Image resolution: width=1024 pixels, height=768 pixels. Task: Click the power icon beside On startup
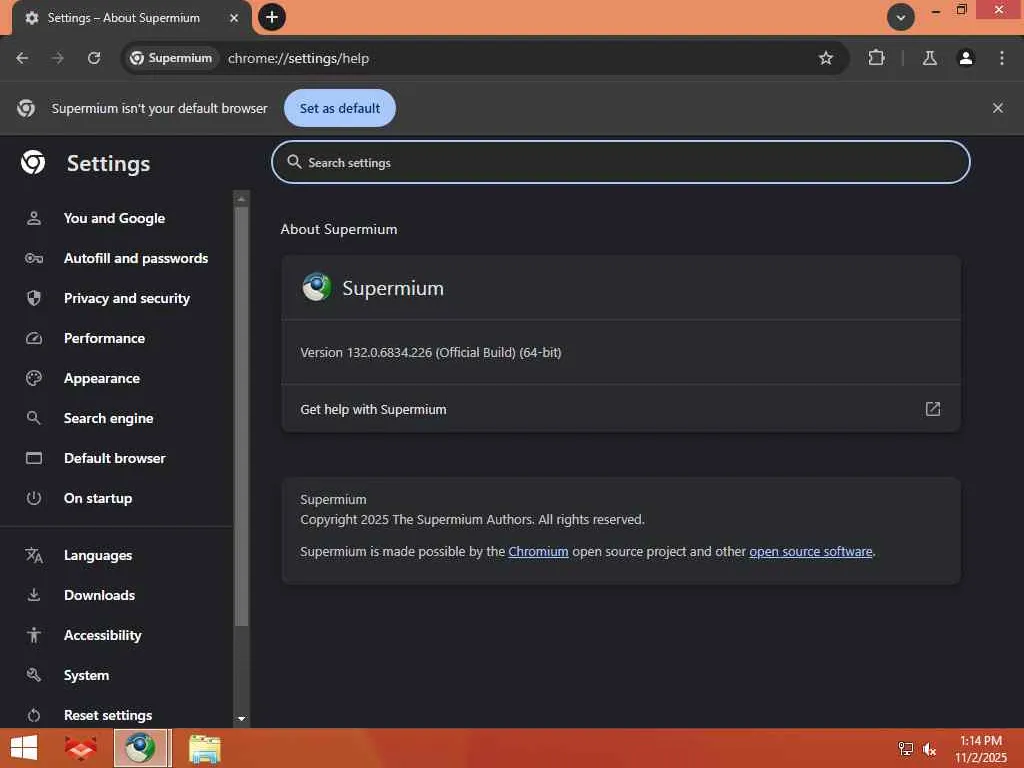(34, 498)
